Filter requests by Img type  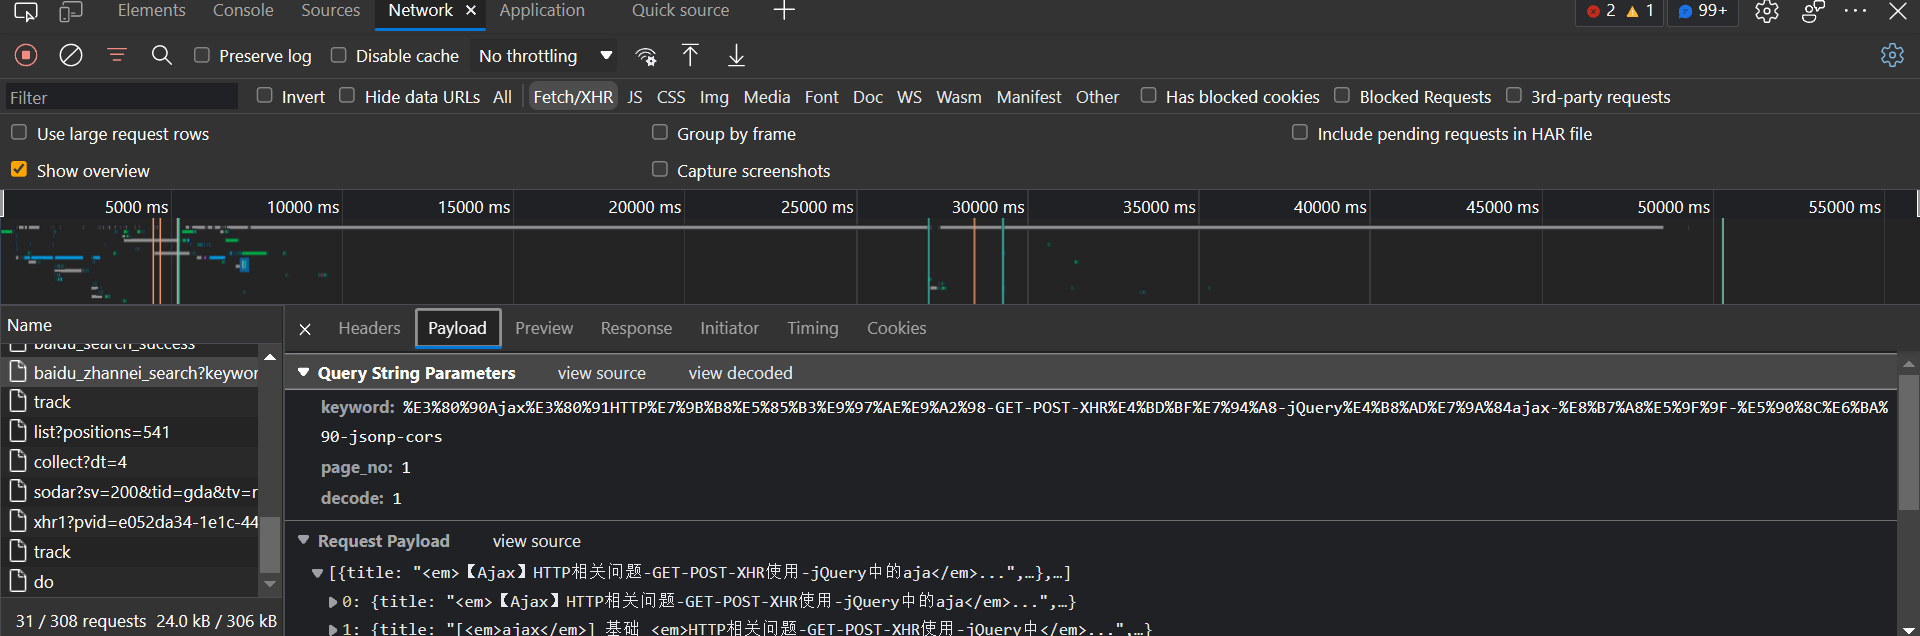[x=714, y=97]
